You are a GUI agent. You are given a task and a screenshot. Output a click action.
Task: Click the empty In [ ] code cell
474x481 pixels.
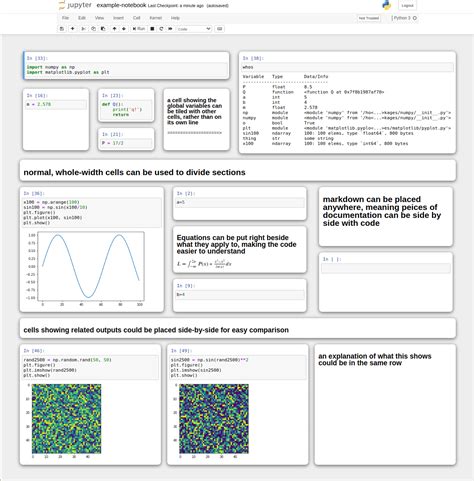(386, 268)
